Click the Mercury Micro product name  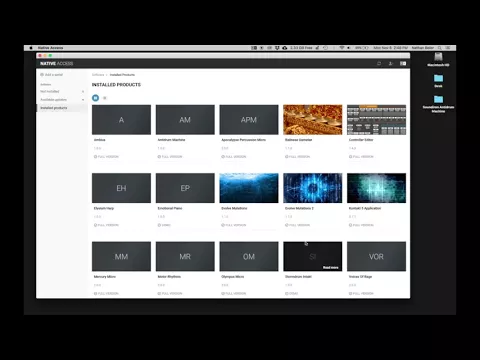coord(105,277)
